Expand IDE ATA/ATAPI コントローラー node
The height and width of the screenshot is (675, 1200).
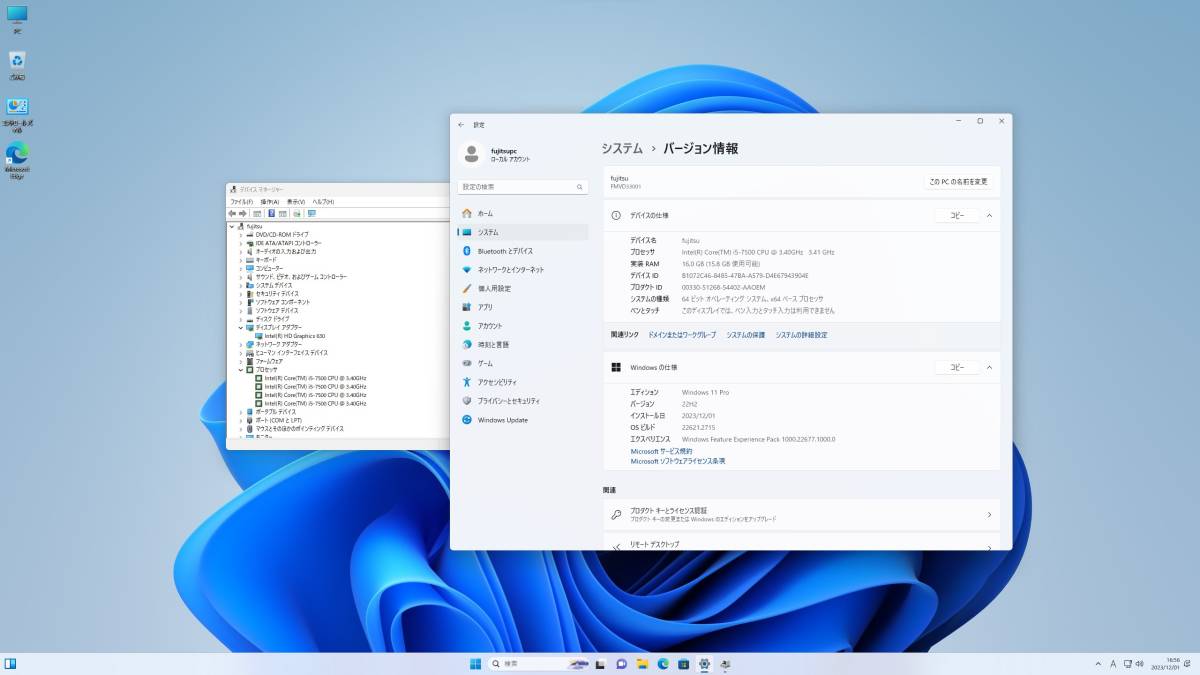coord(241,243)
